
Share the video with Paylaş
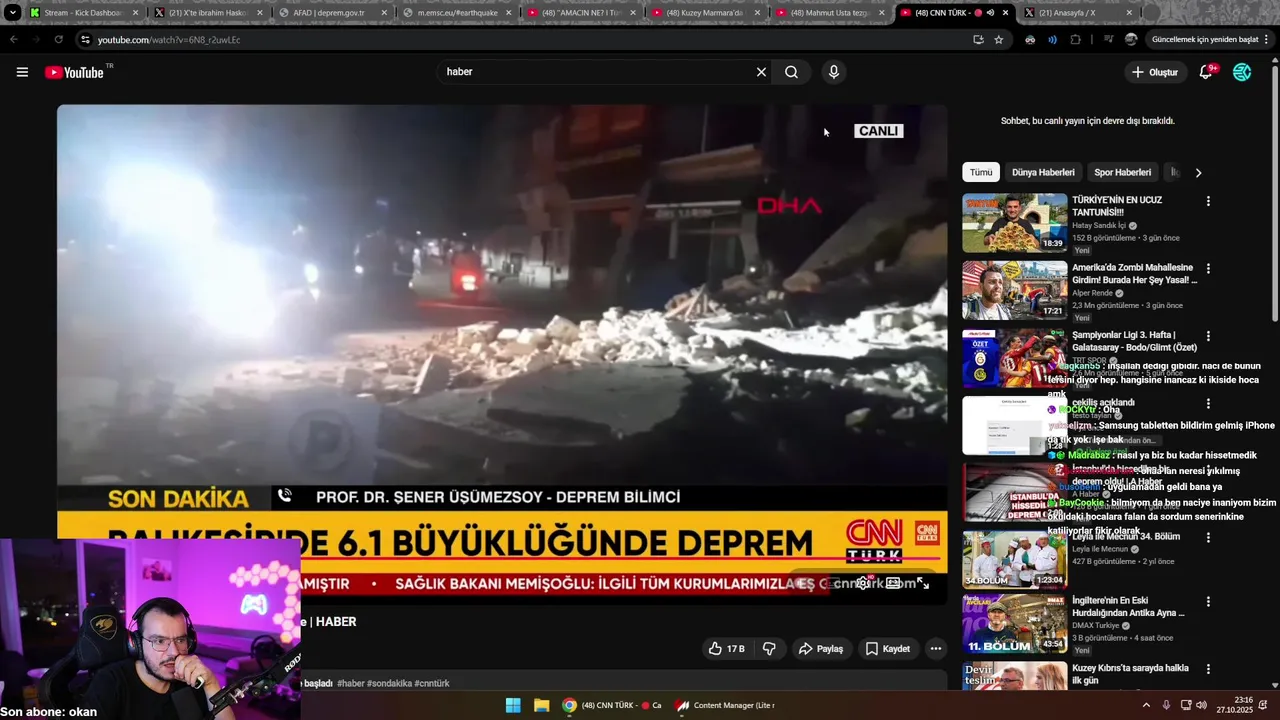coord(821,649)
